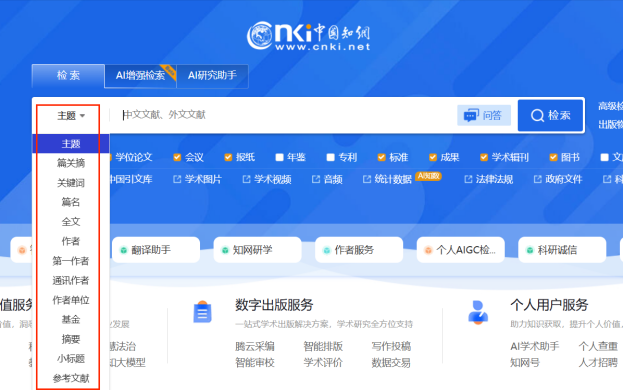This screenshot has height=390, width=623.
Task: Click the external-link icon beside 学术视频
Action: (x=246, y=180)
